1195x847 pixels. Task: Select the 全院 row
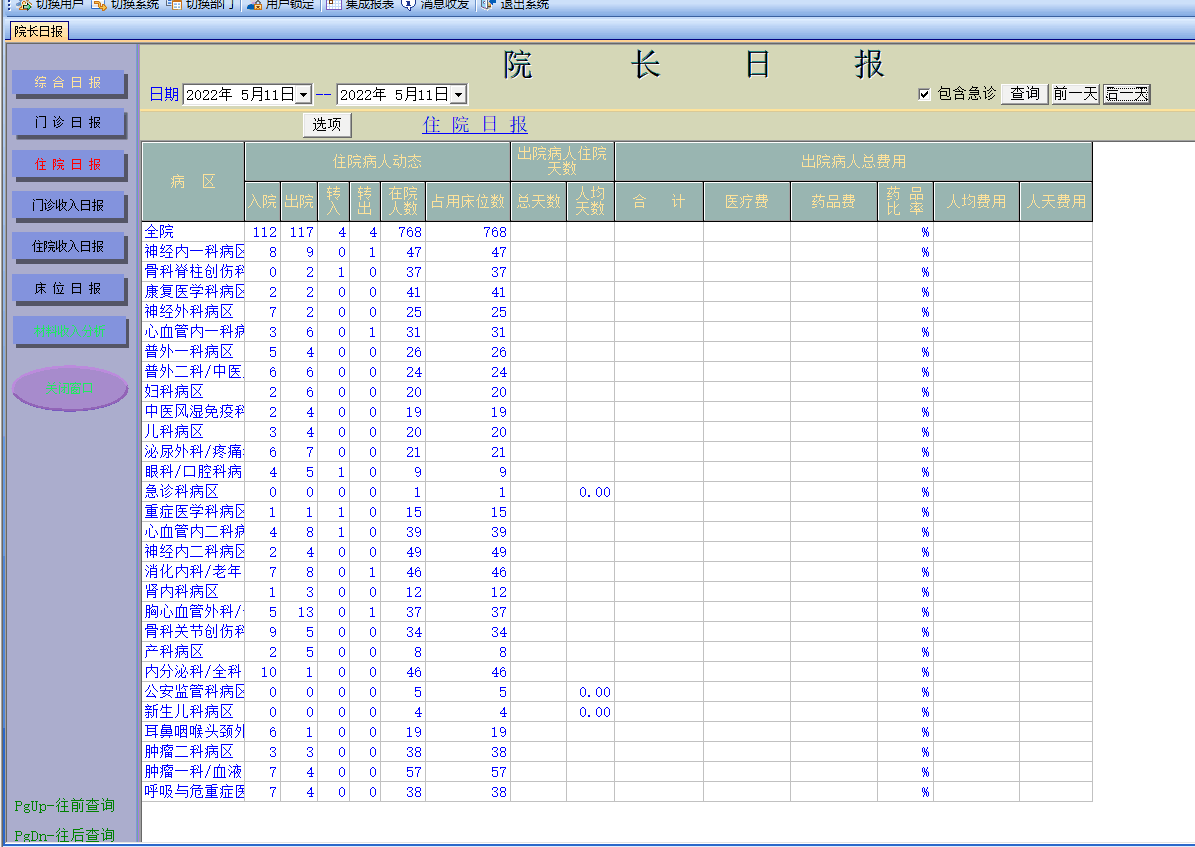point(617,232)
